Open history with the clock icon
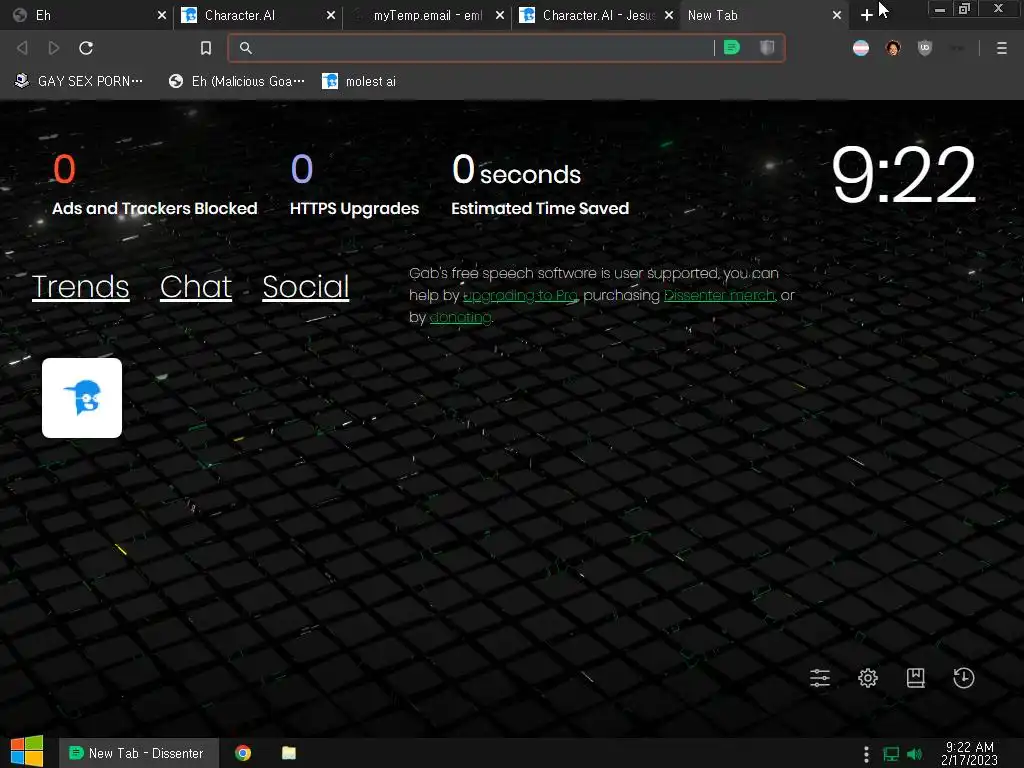1024x768 pixels. 963,678
